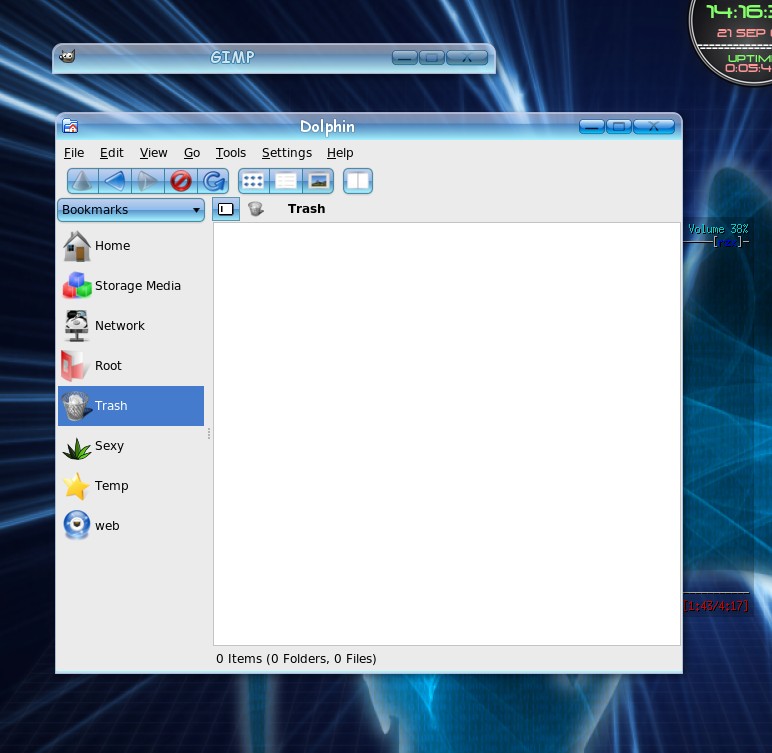This screenshot has width=772, height=753.
Task: Open the Sexy bookmark
Action: (x=131, y=446)
